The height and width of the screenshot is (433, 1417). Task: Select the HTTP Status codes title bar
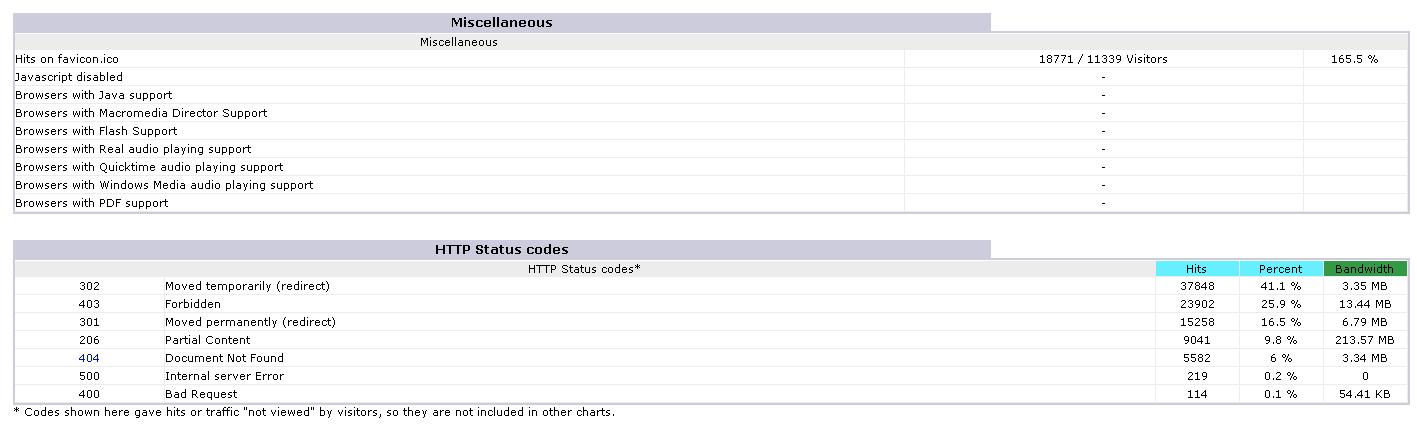point(502,249)
